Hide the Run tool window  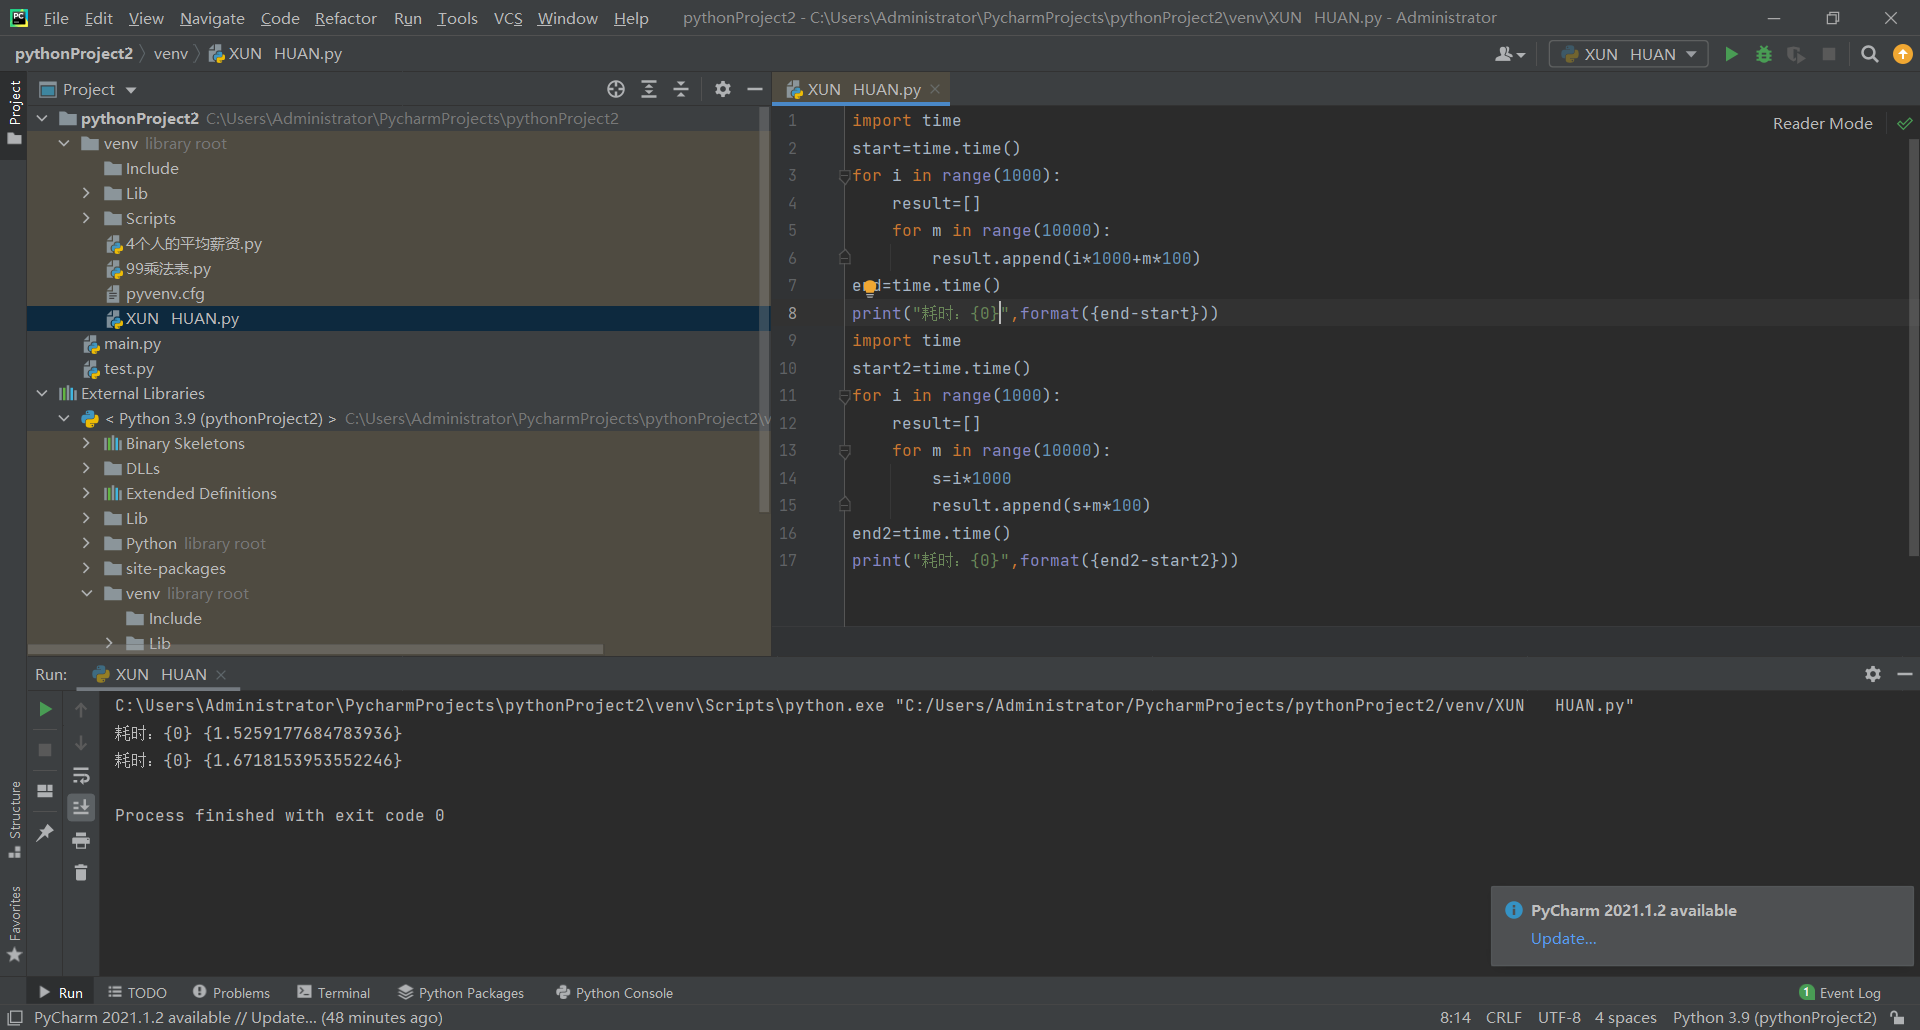1905,674
